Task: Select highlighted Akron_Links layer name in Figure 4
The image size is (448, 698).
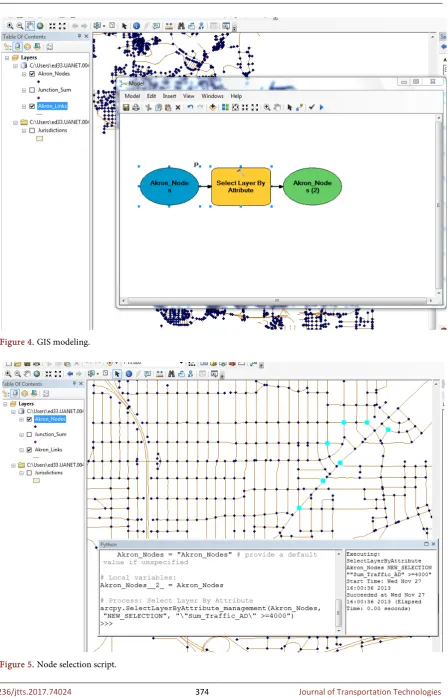Action: 53,106
